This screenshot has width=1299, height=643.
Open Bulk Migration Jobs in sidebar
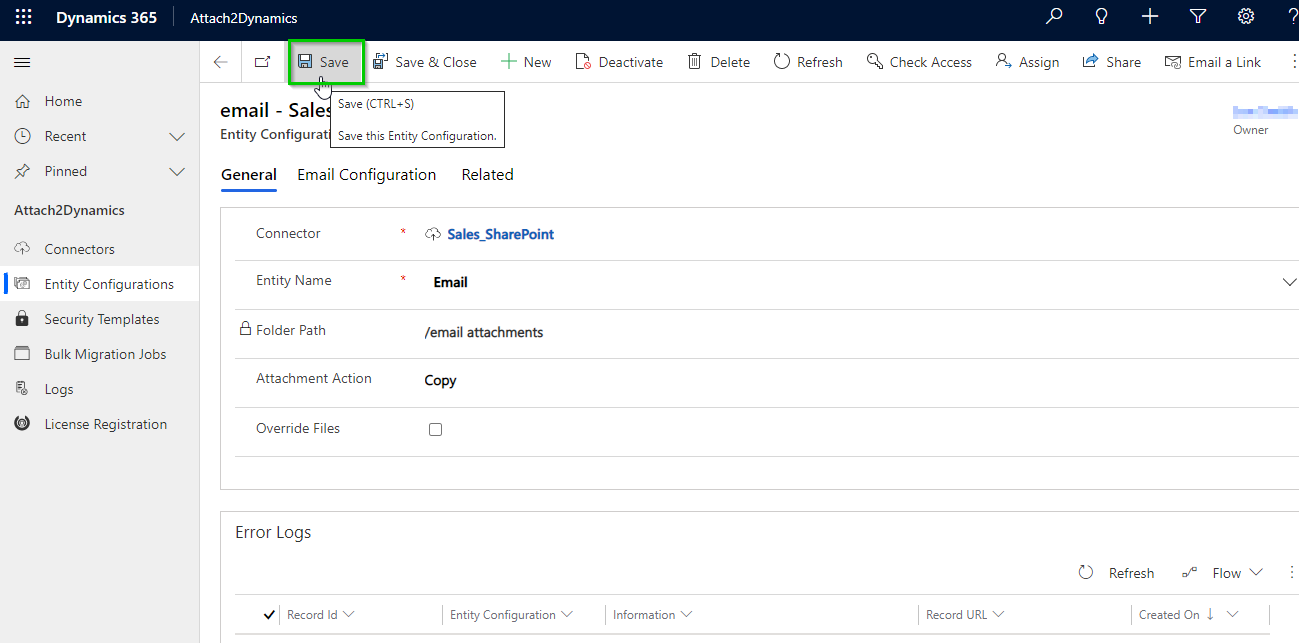point(105,354)
